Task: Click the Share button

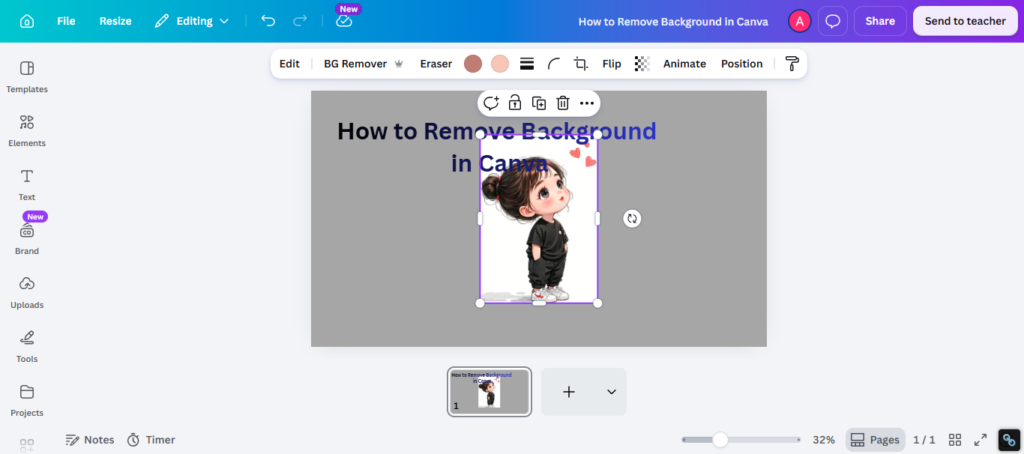Action: [x=880, y=21]
